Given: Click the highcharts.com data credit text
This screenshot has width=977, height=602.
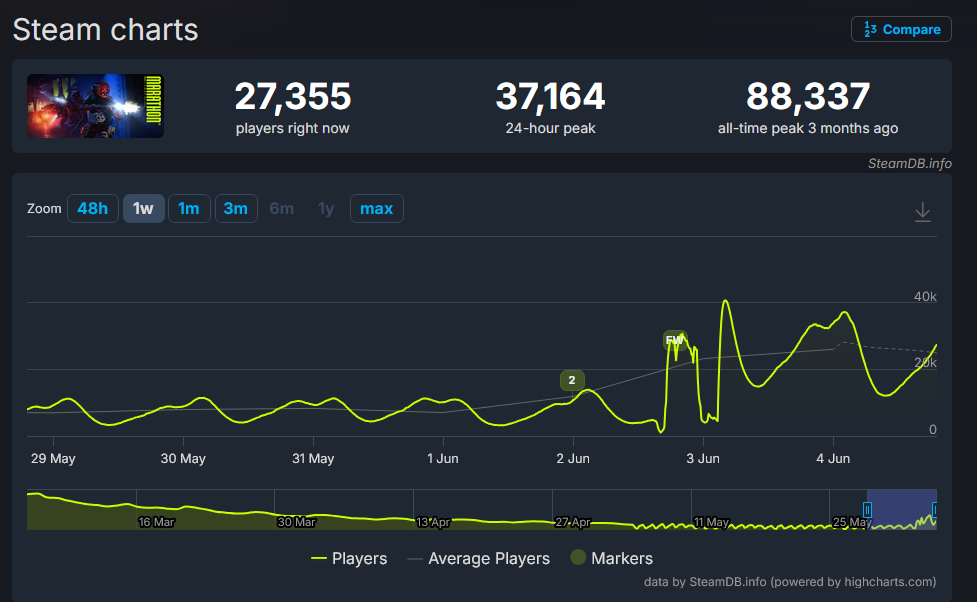Looking at the screenshot, I should [x=789, y=581].
